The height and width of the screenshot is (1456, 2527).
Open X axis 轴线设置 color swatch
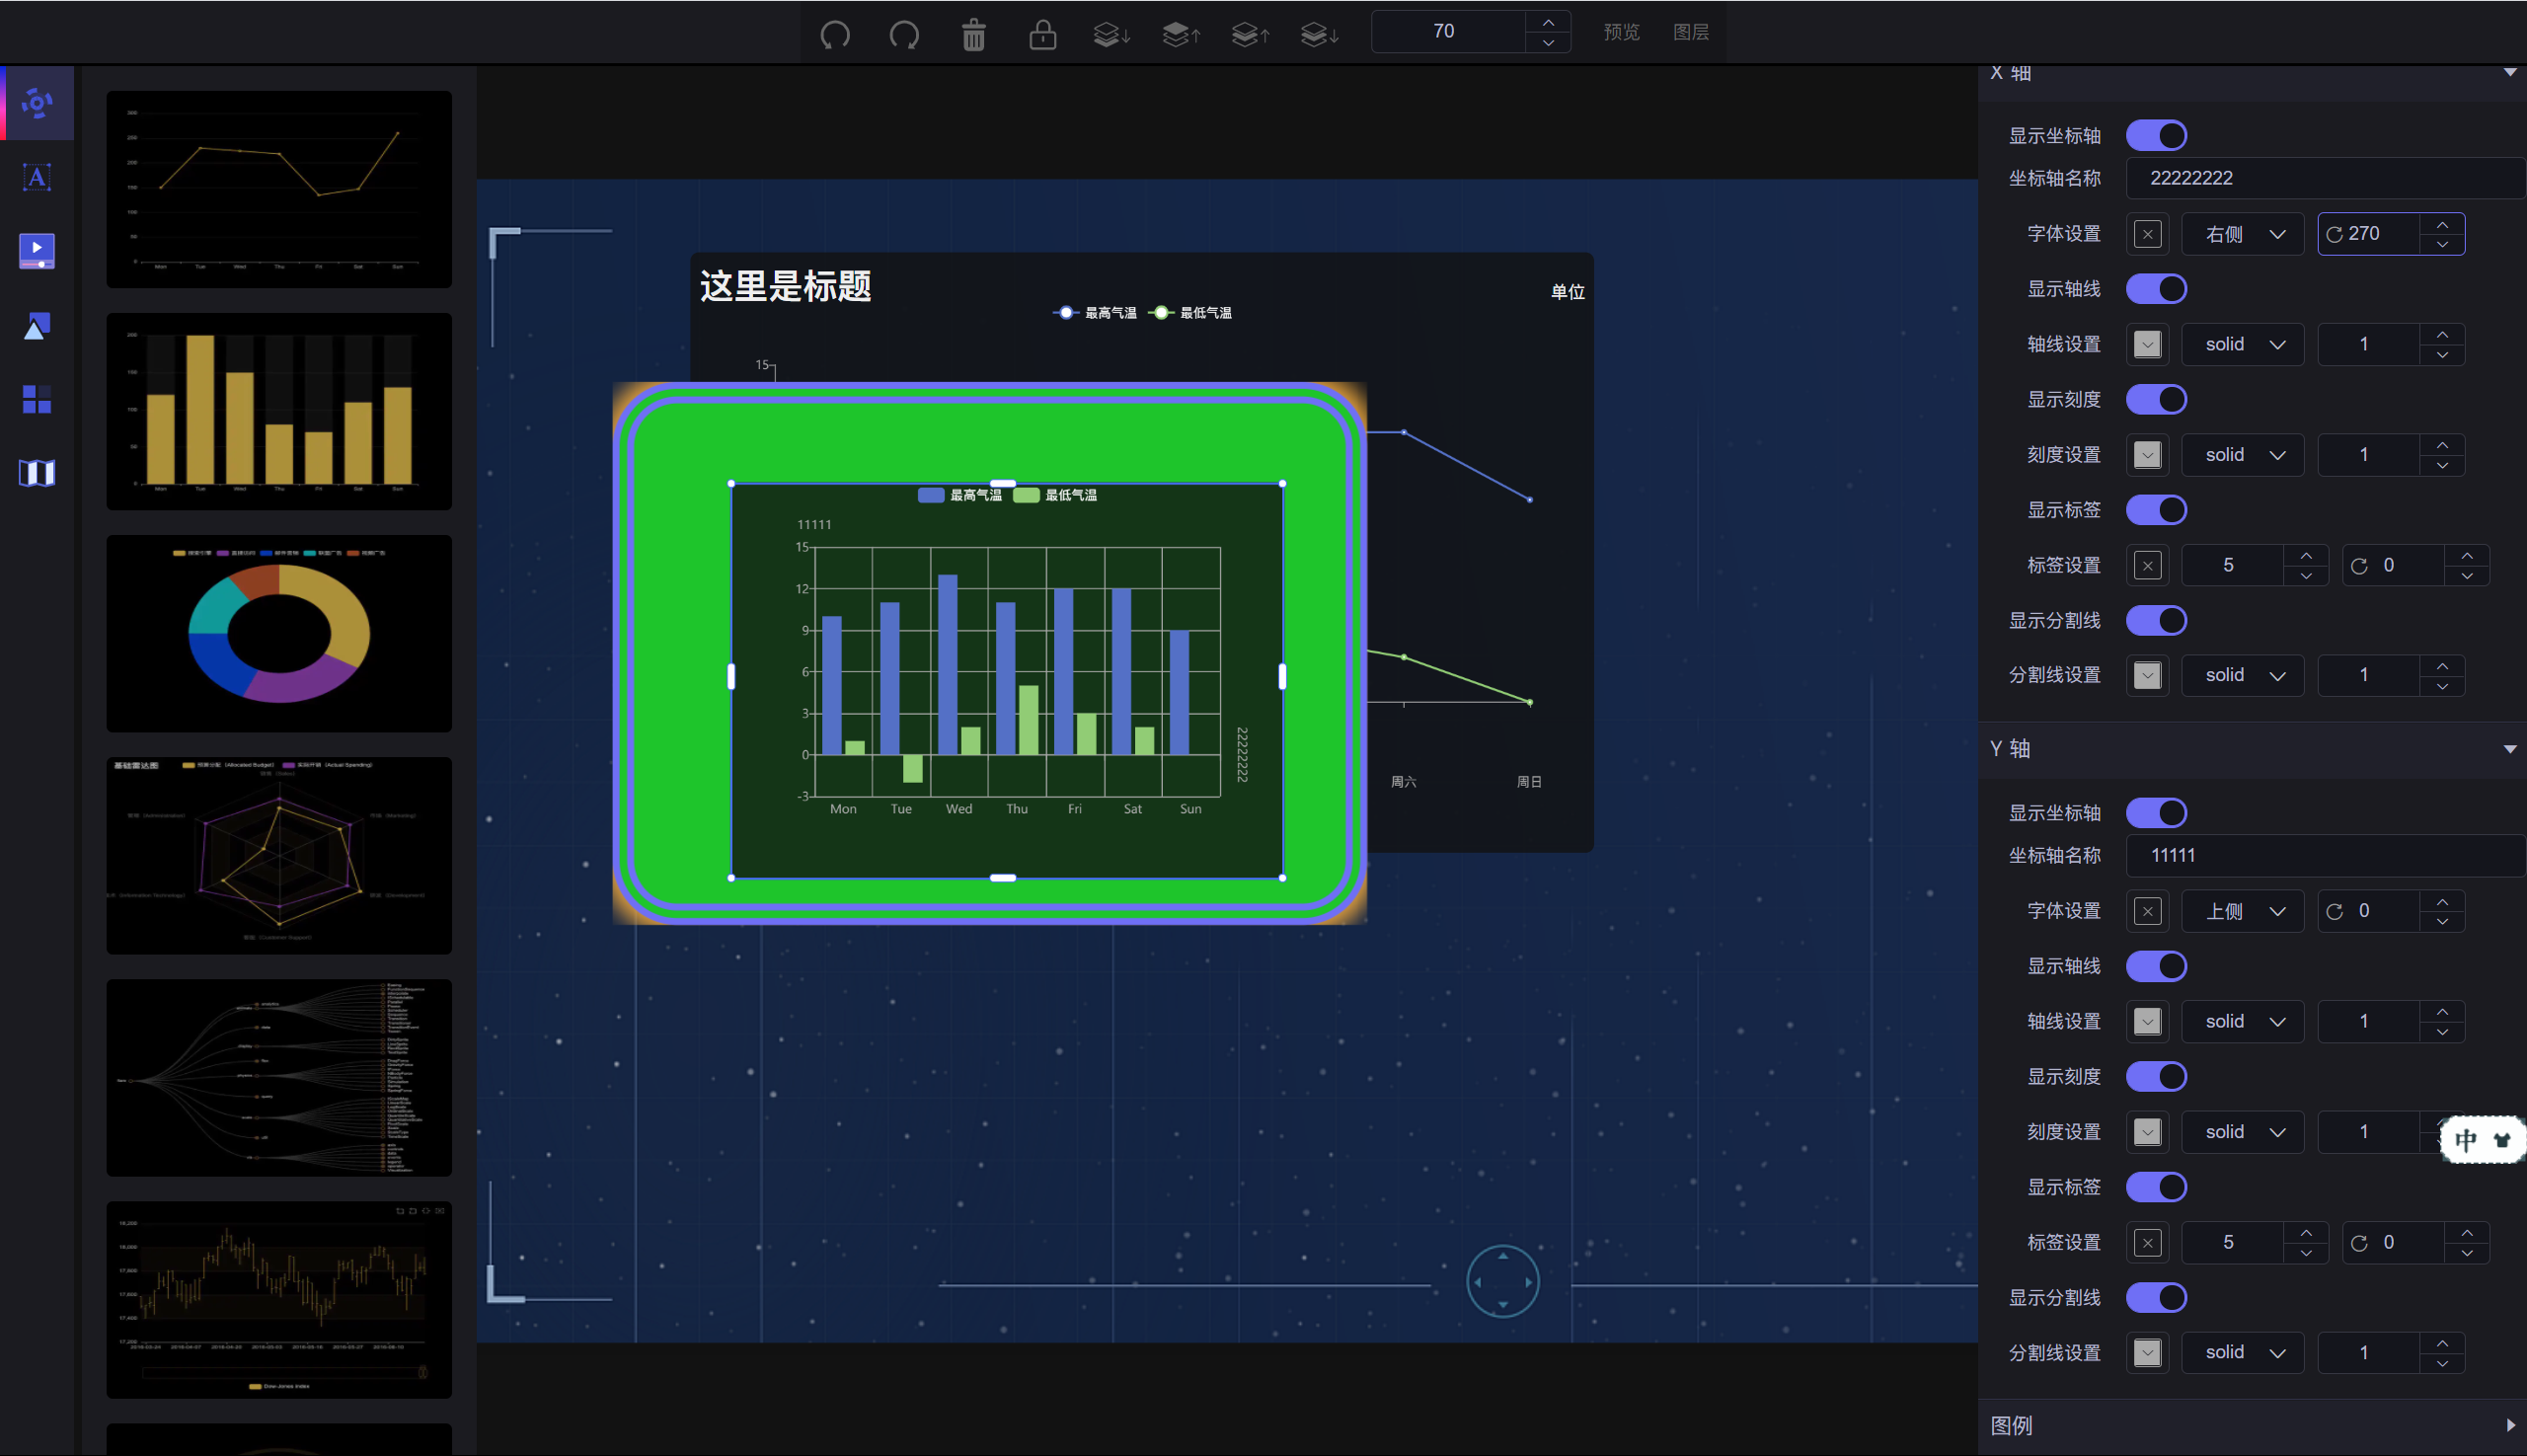(2147, 344)
